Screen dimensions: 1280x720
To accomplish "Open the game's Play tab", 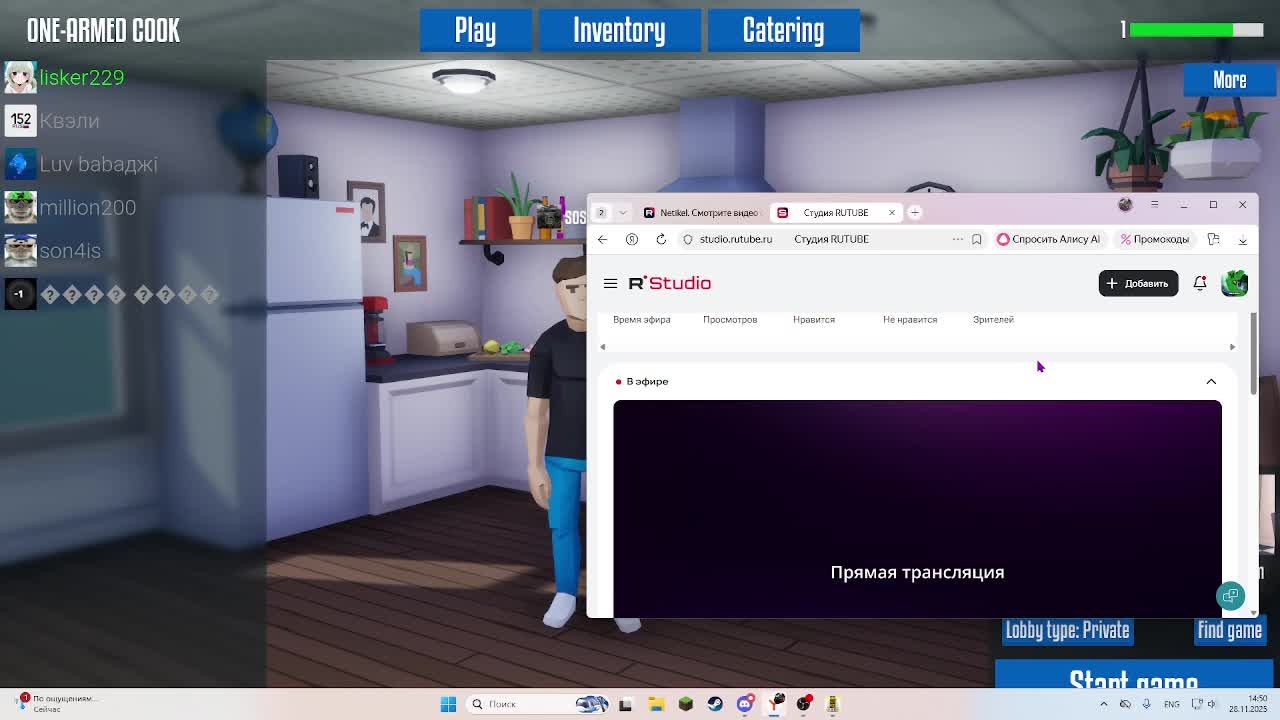I will pos(475,30).
